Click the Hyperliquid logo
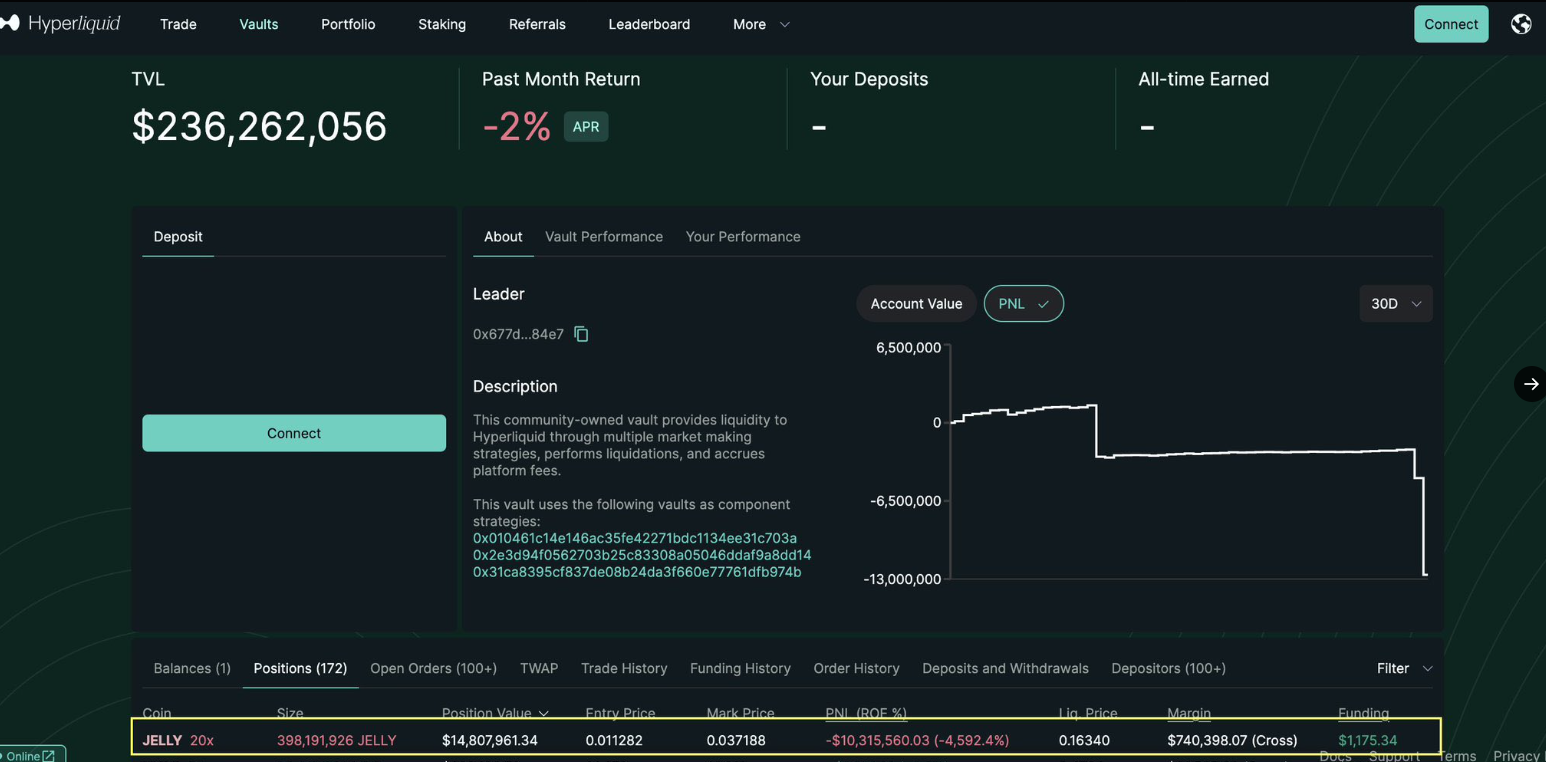The height and width of the screenshot is (762, 1546). [x=60, y=23]
